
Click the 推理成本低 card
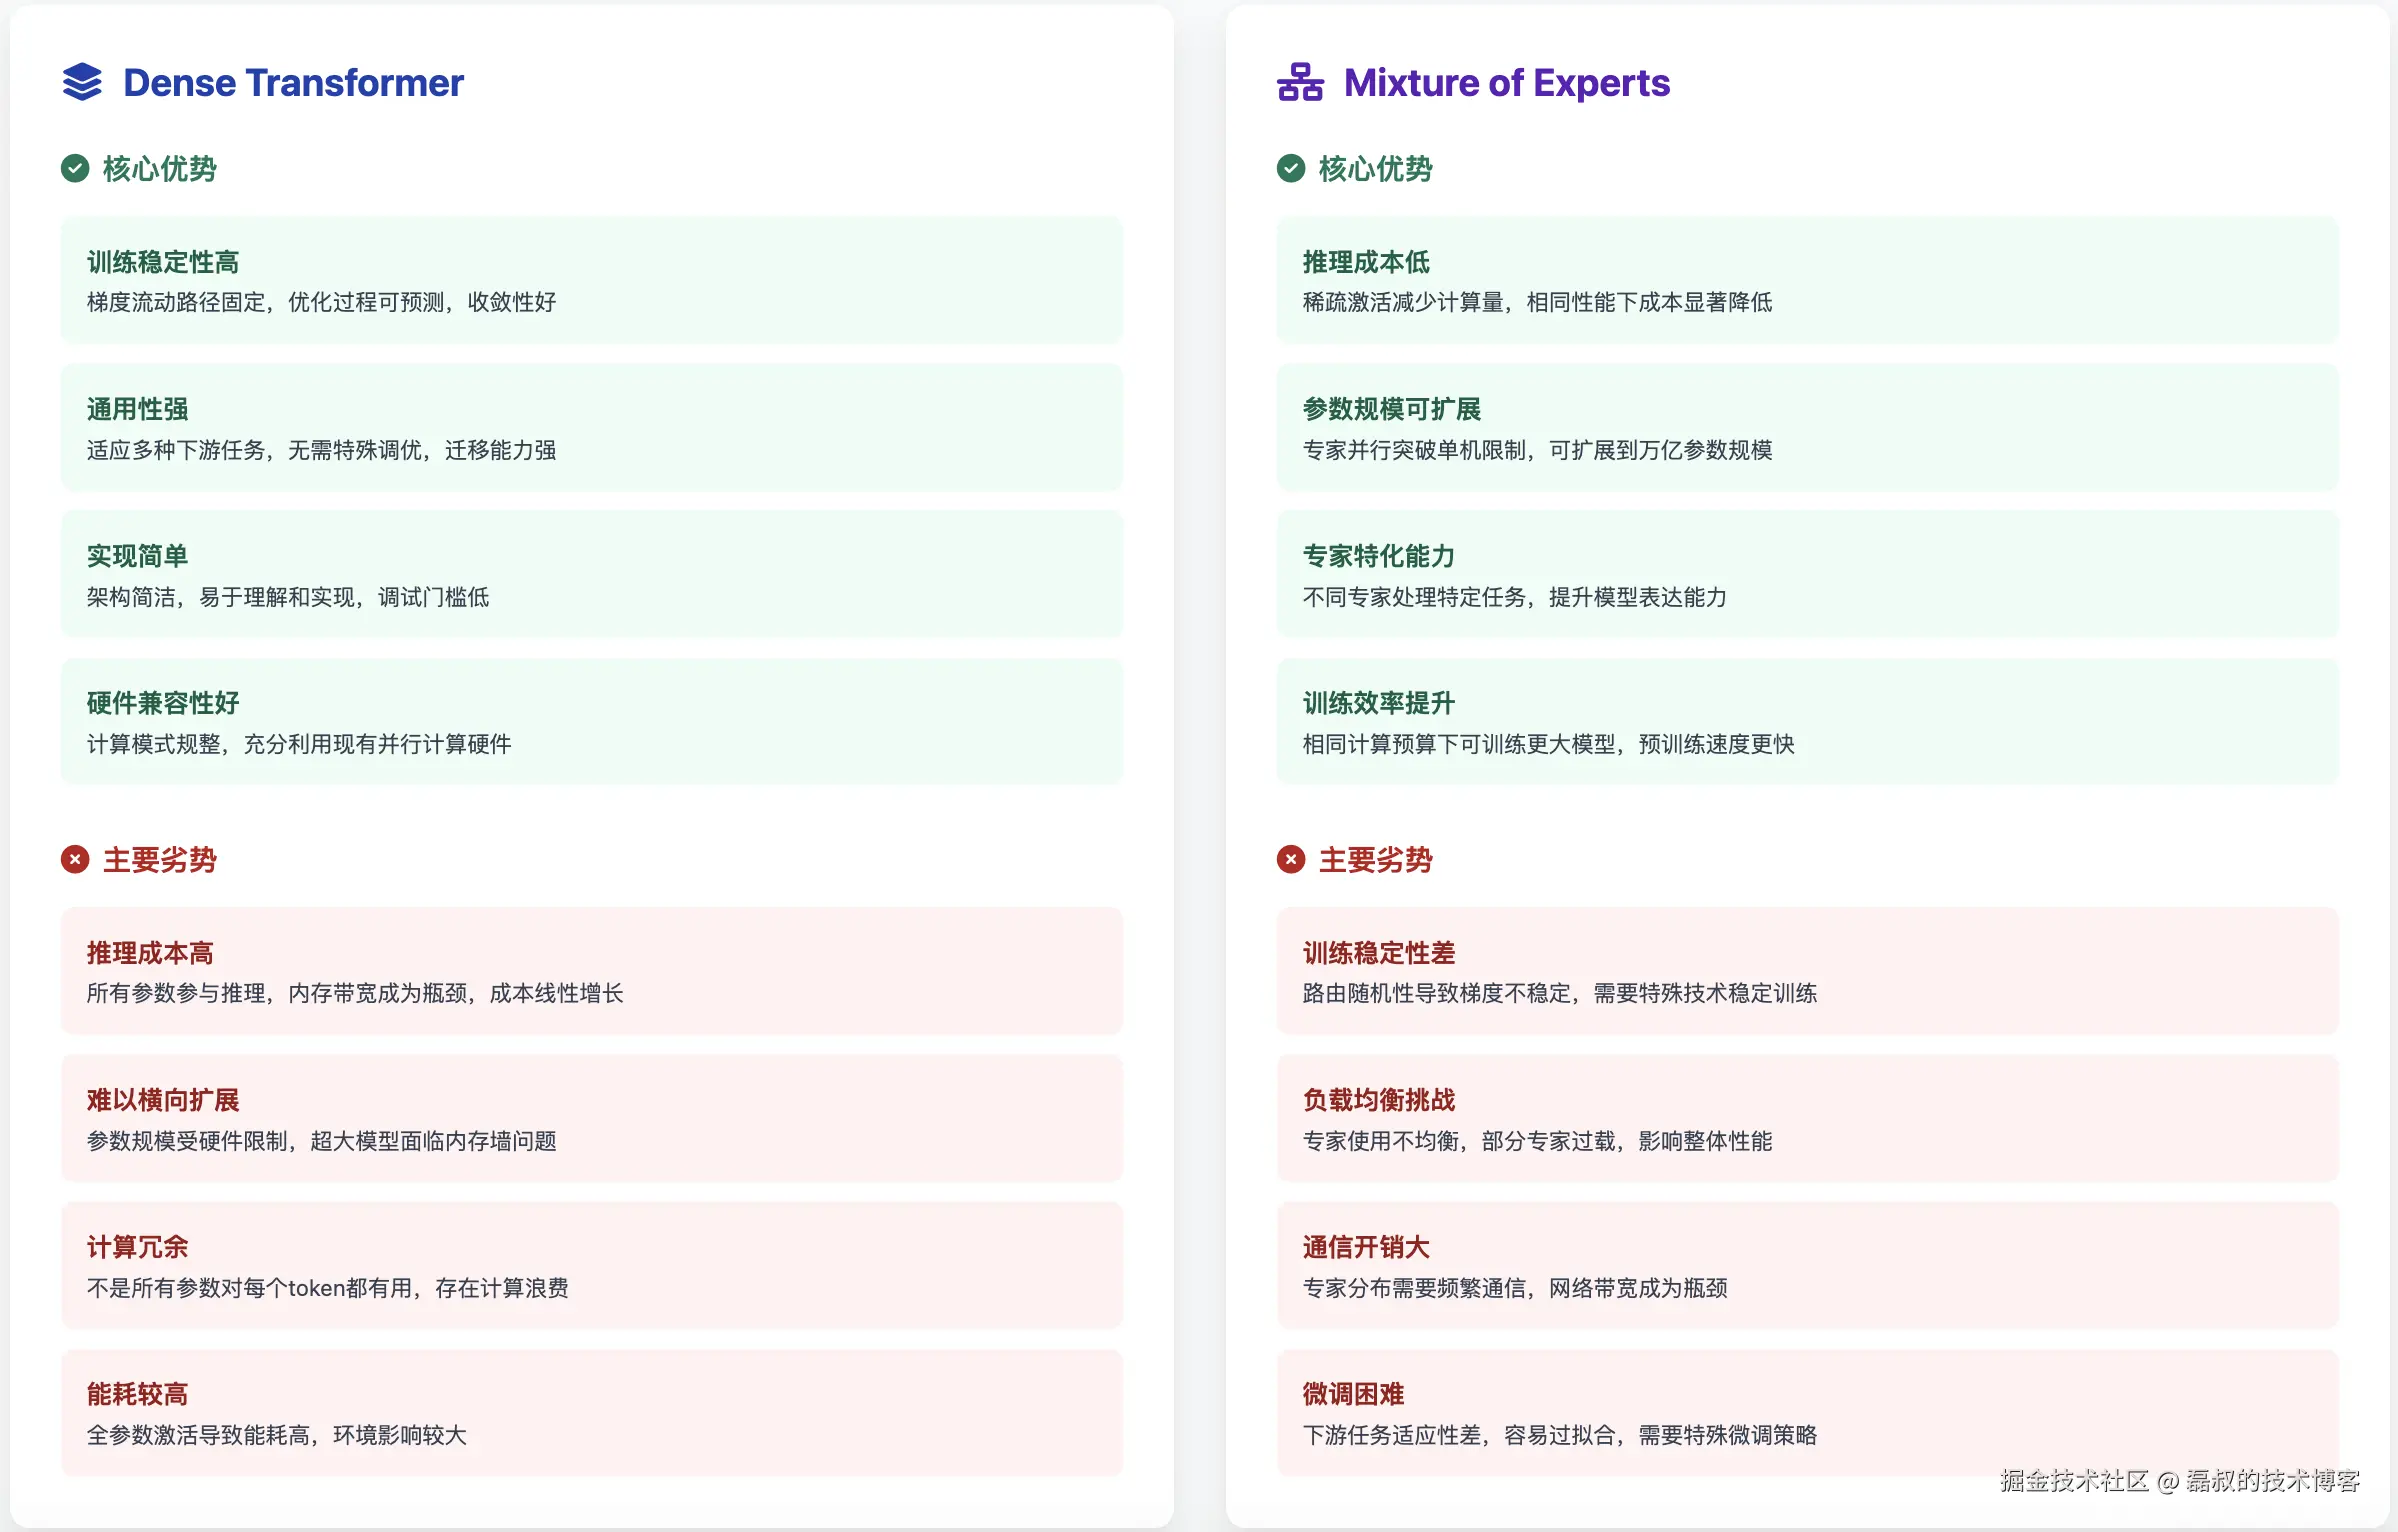point(1806,280)
